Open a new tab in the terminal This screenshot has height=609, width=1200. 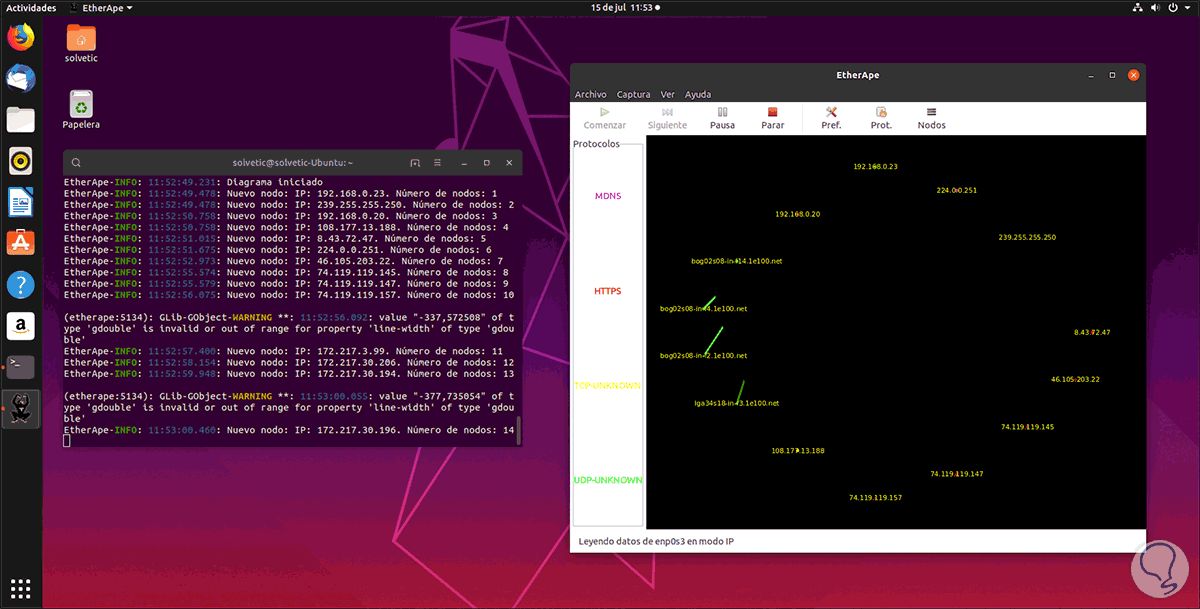click(415, 162)
